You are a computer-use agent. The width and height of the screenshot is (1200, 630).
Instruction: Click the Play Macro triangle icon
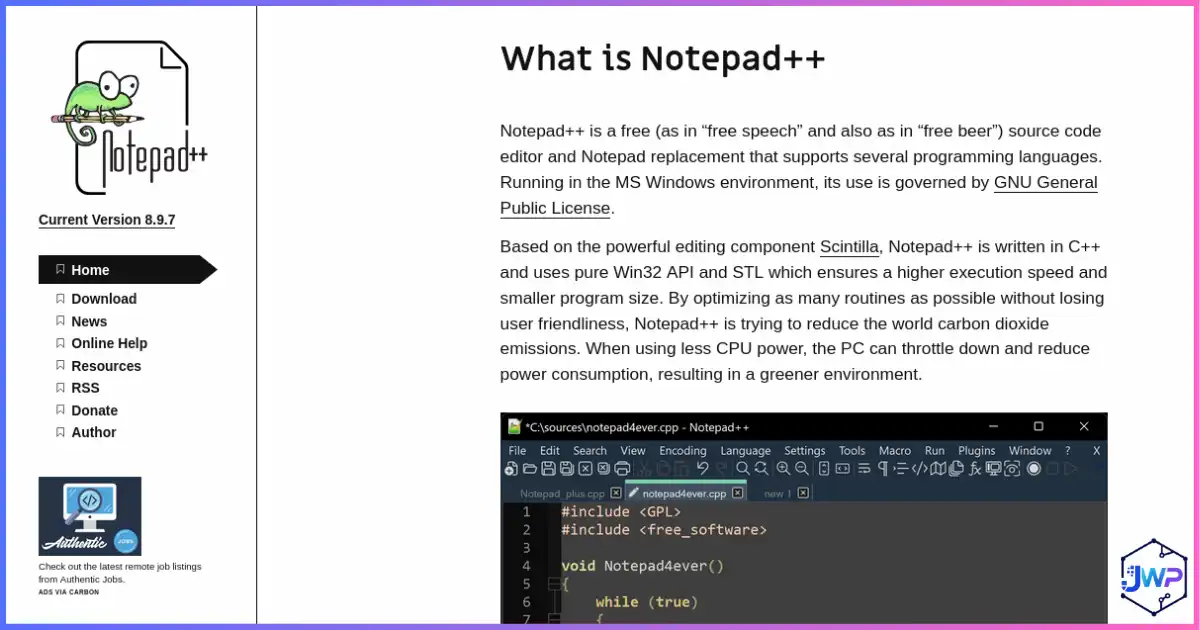click(x=1071, y=468)
